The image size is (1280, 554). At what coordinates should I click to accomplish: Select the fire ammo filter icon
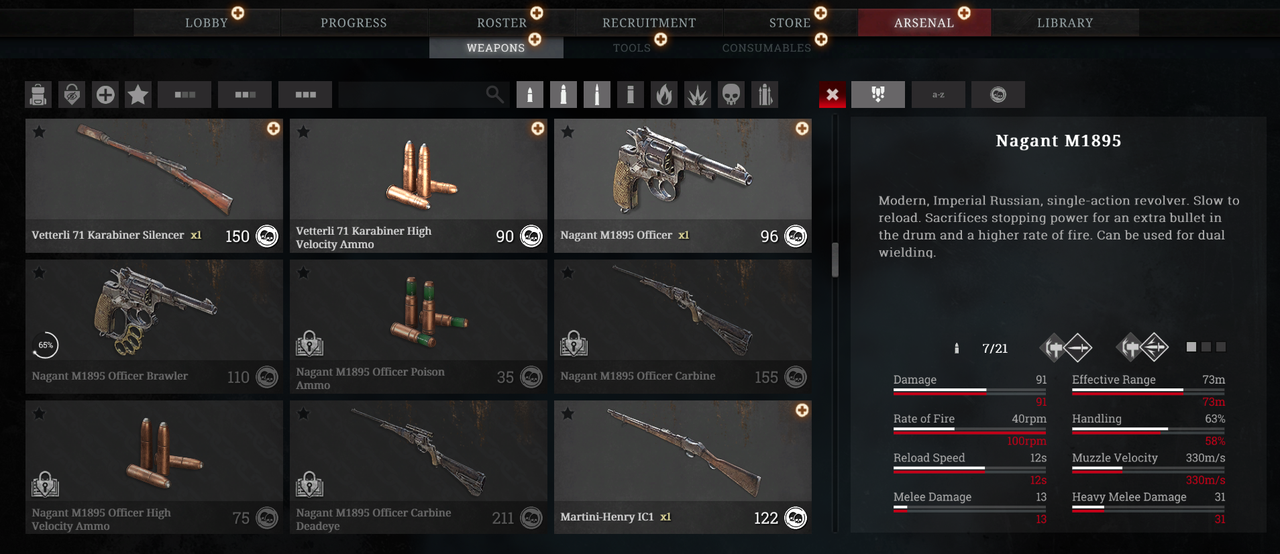663,95
